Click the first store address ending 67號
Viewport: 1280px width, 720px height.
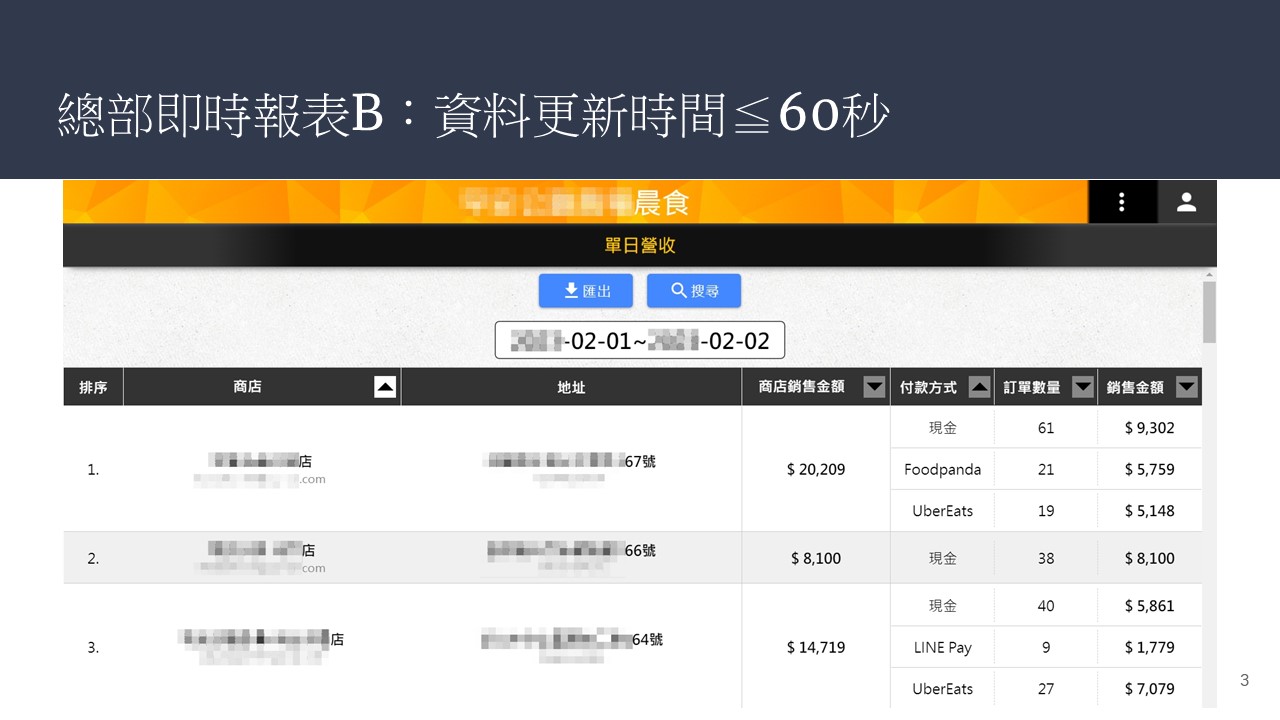coord(570,461)
